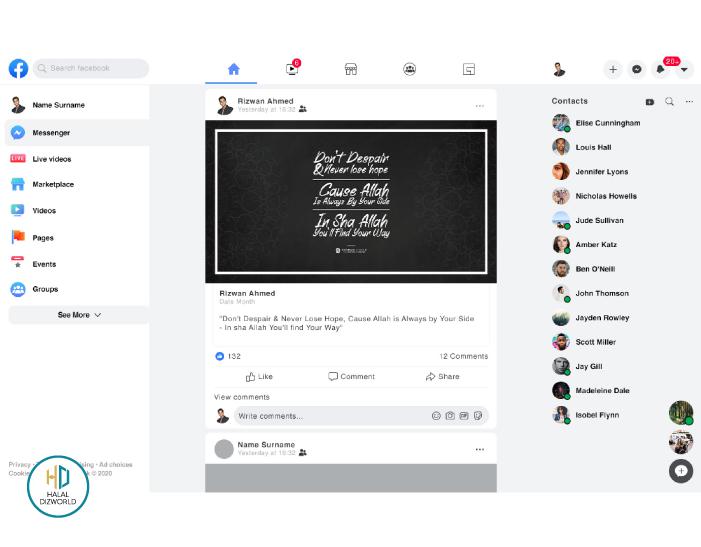
Task: Like Rizwan Ahmed's post
Action: (x=258, y=377)
